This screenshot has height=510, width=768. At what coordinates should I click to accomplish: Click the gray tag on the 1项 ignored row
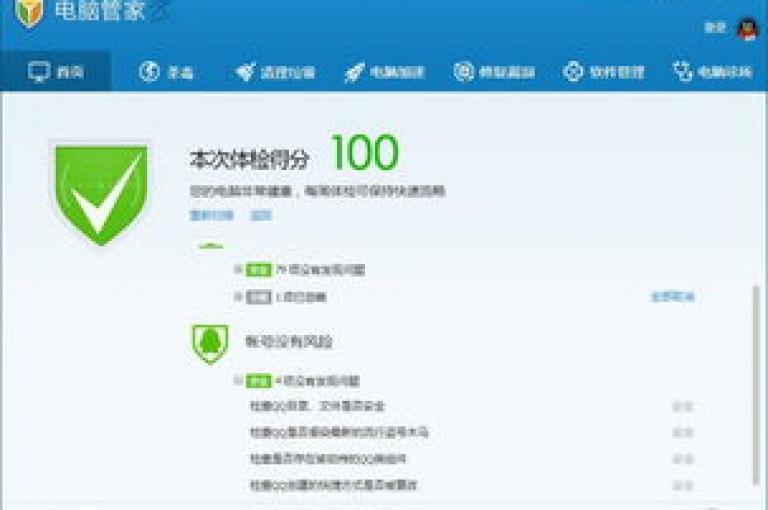(258, 297)
